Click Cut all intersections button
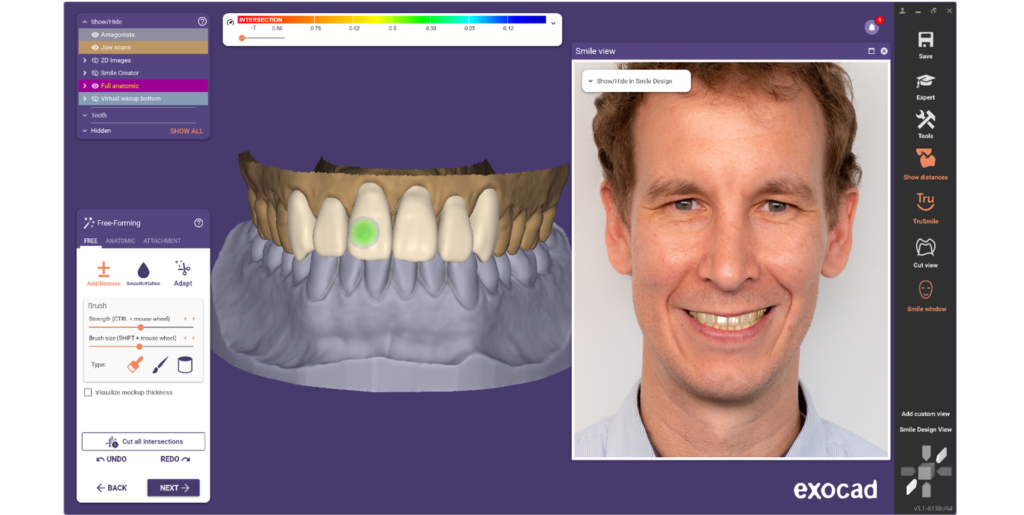1024x515 pixels. pyautogui.click(x=143, y=441)
